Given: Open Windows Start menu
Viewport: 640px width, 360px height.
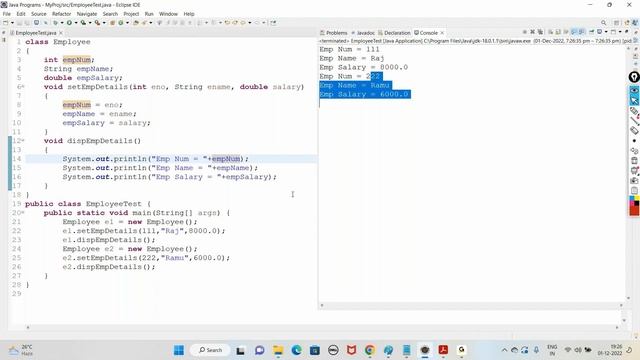Looking at the screenshot, I should coord(179,350).
